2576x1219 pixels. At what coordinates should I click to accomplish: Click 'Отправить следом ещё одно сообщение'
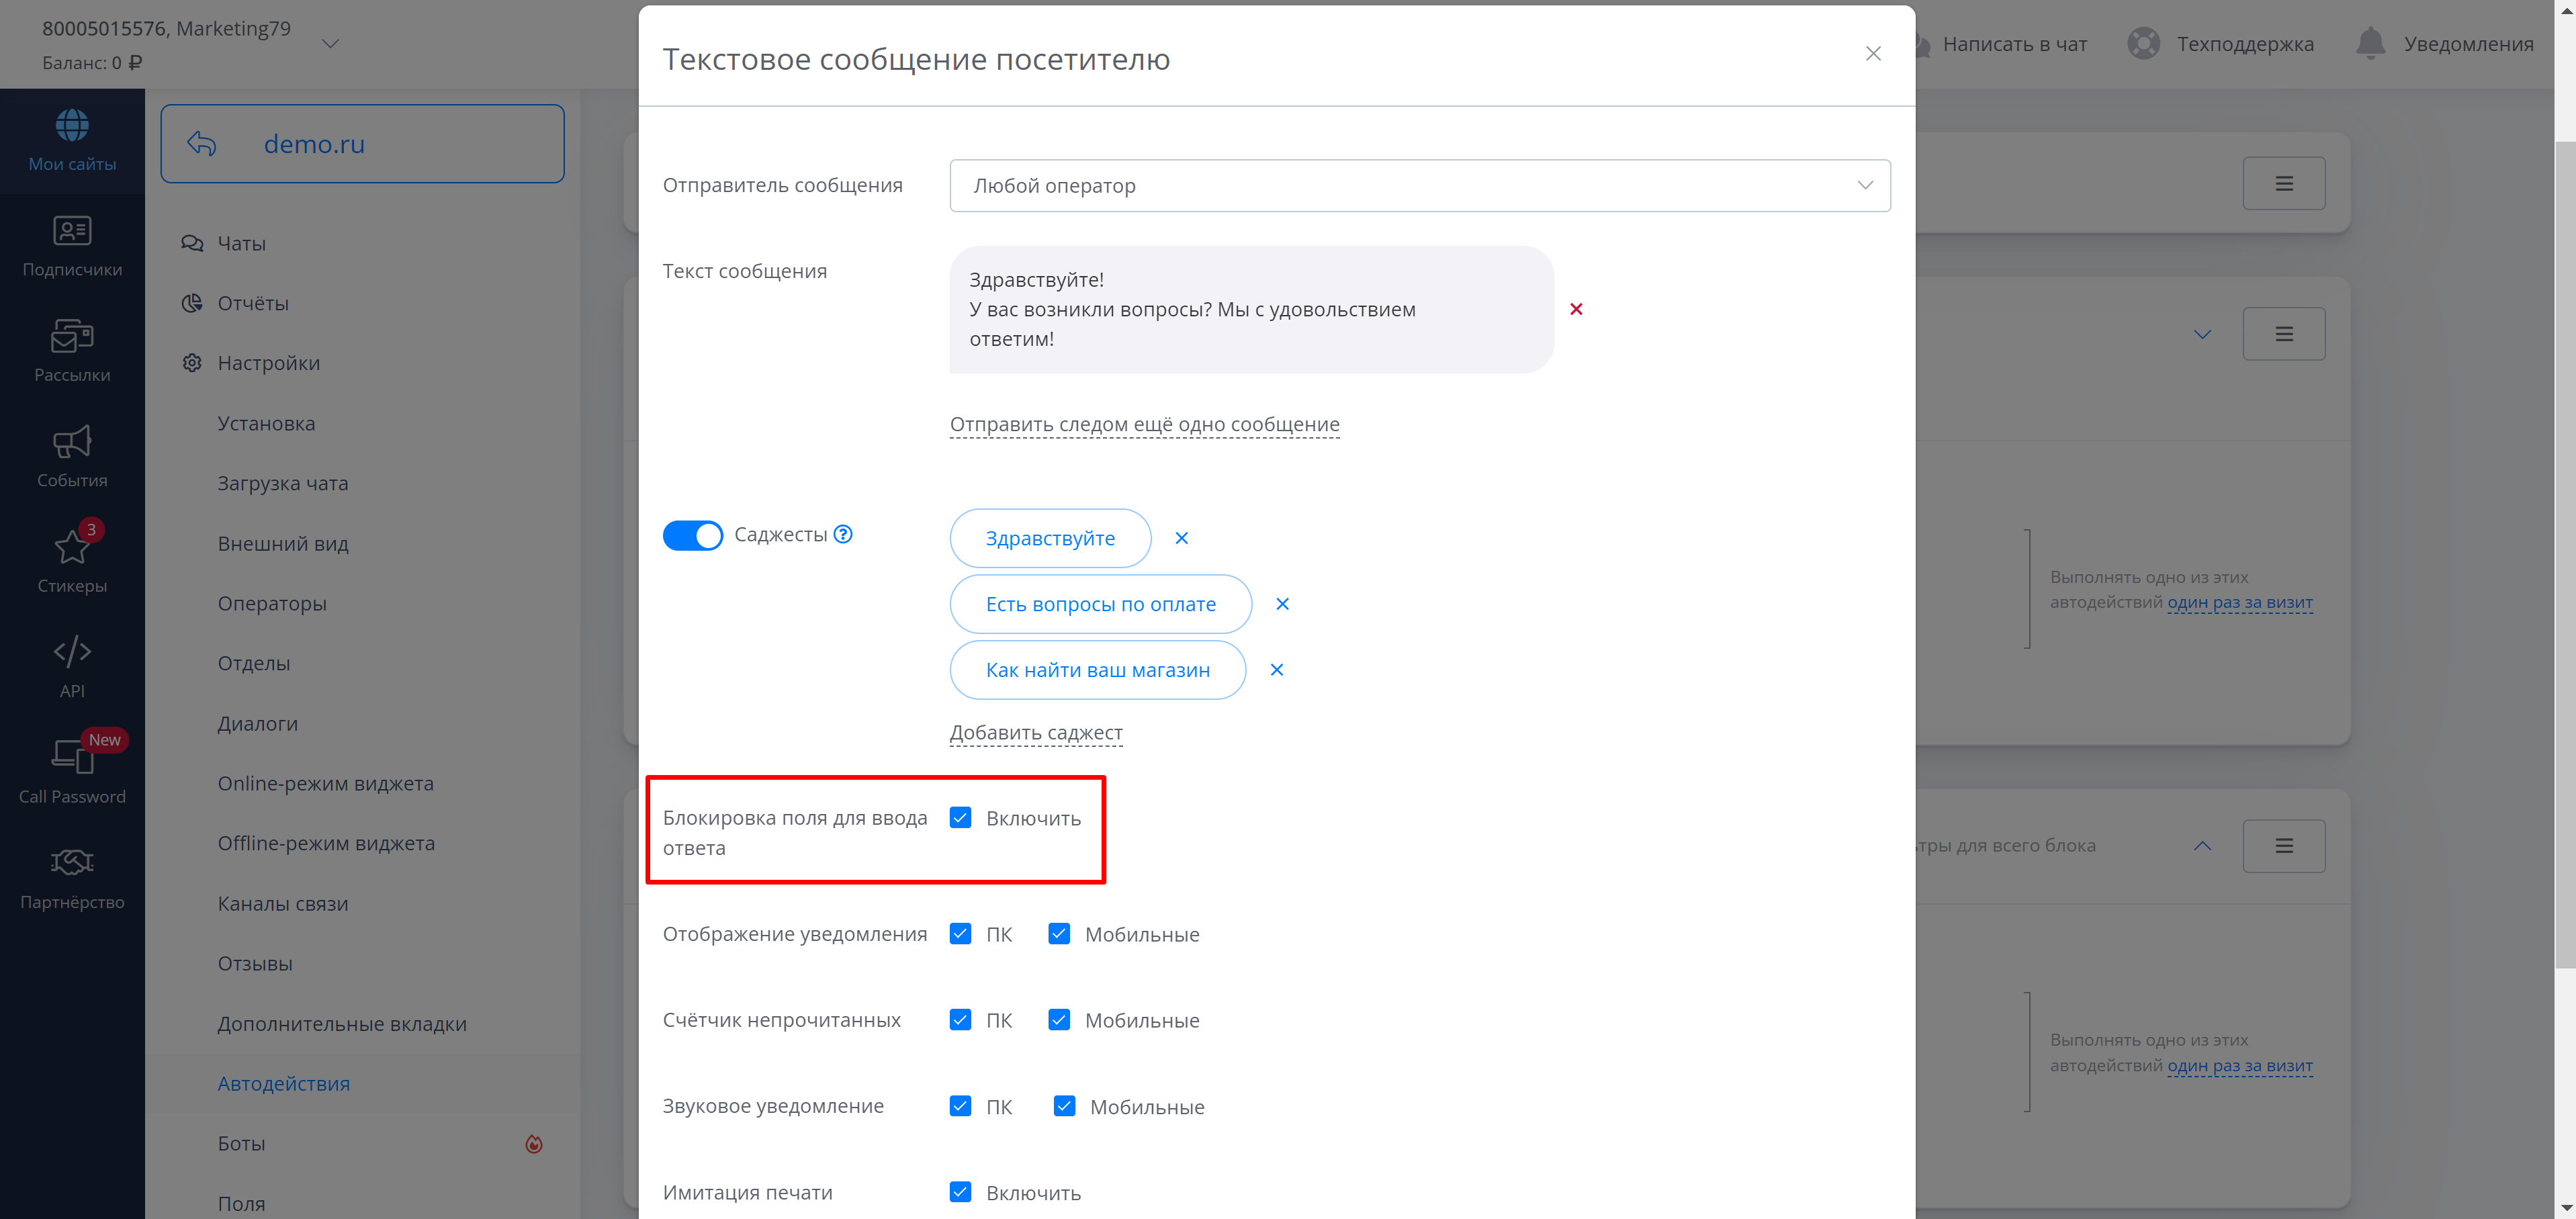click(x=1144, y=424)
